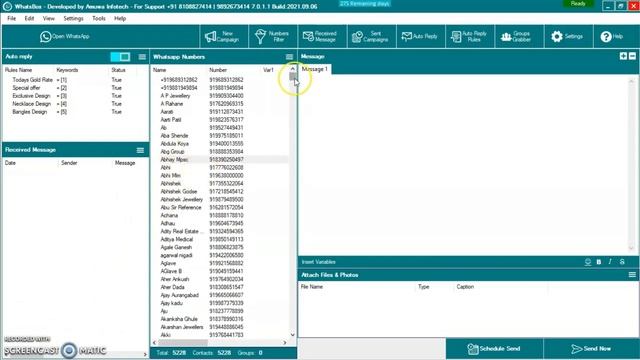The width and height of the screenshot is (640, 360).
Task: Click the numbers list scrollbar thumb
Action: pyautogui.click(x=293, y=77)
